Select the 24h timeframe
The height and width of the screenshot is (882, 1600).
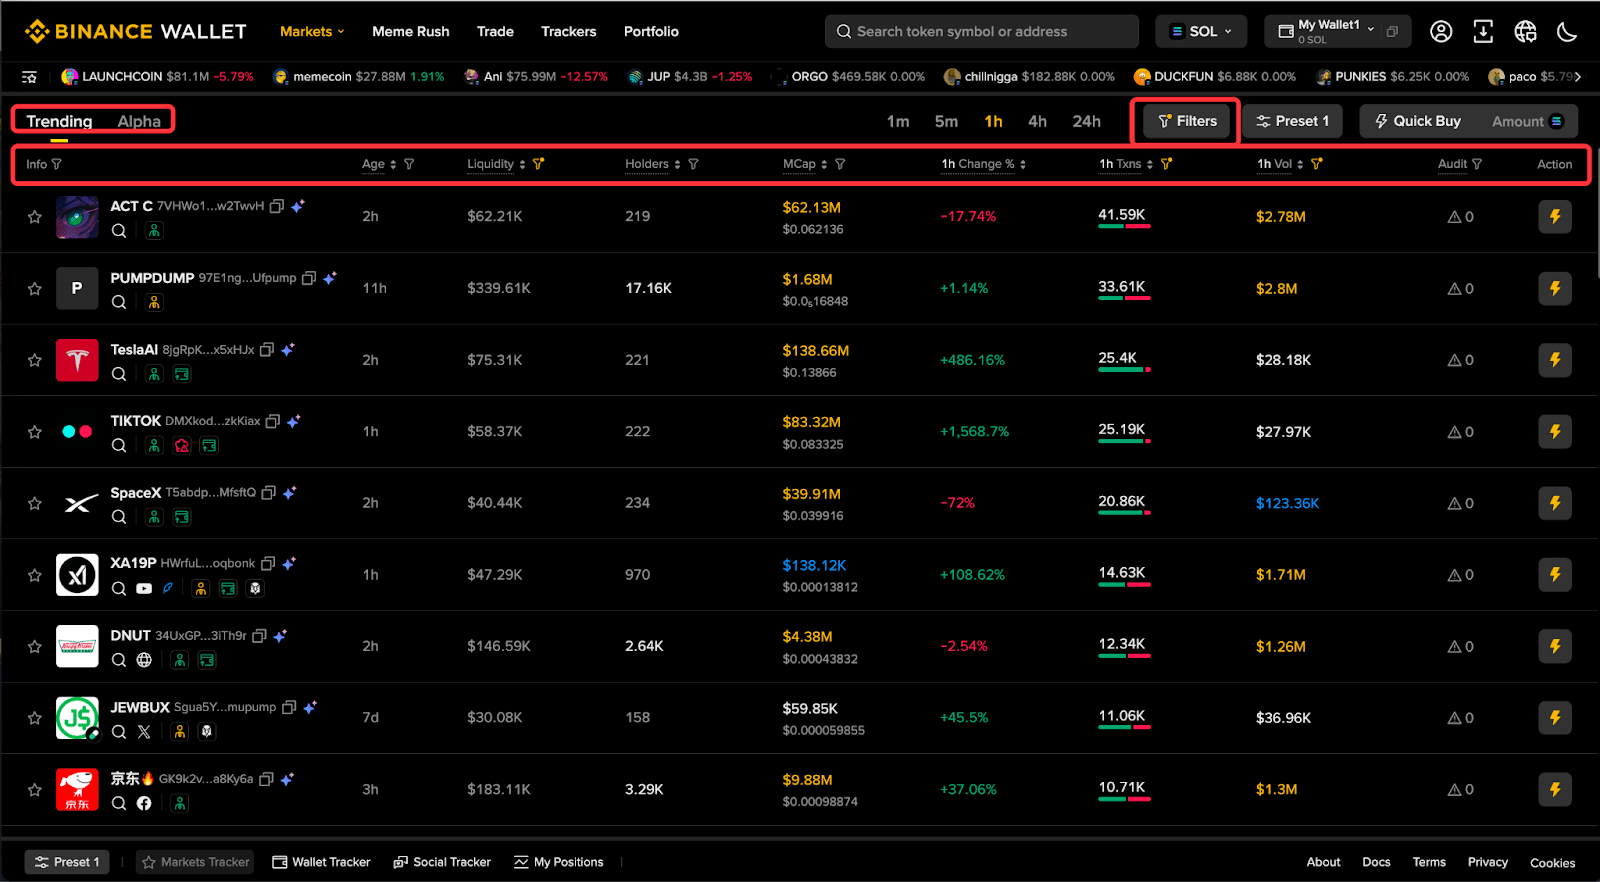(x=1086, y=121)
